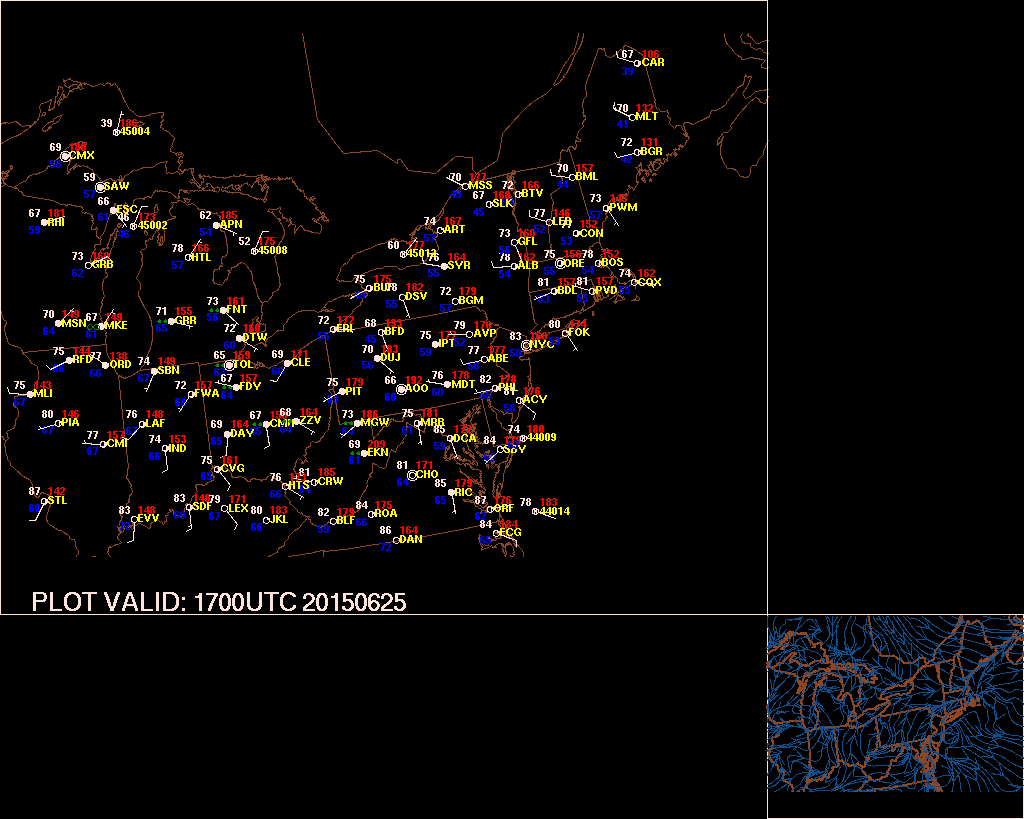Image resolution: width=1024 pixels, height=819 pixels.
Task: Select the ROA station label
Action: 385,514
